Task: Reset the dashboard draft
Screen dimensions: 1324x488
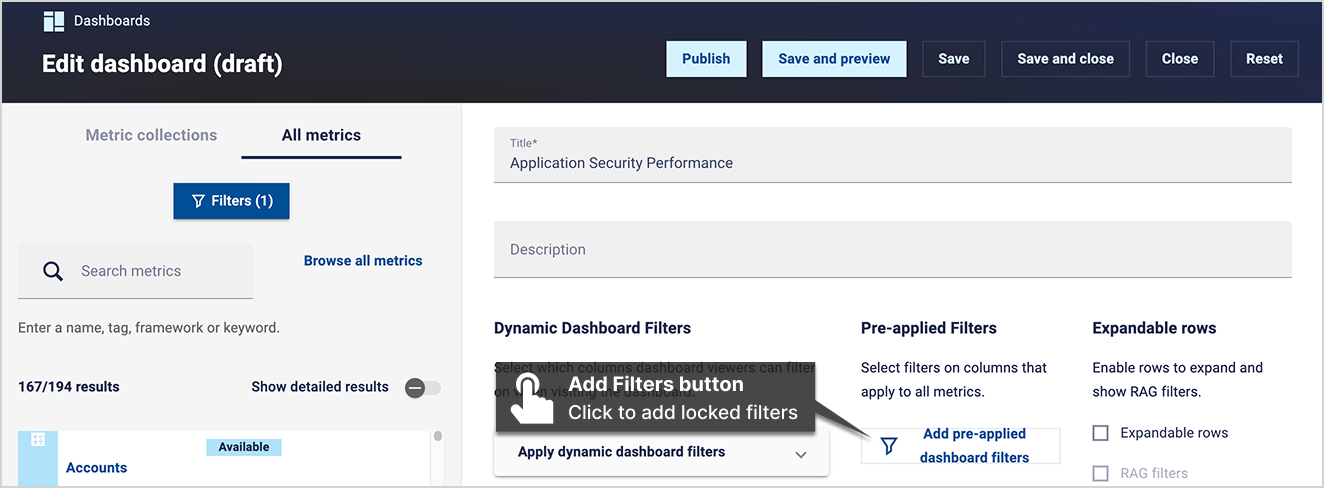Action: (x=1264, y=59)
